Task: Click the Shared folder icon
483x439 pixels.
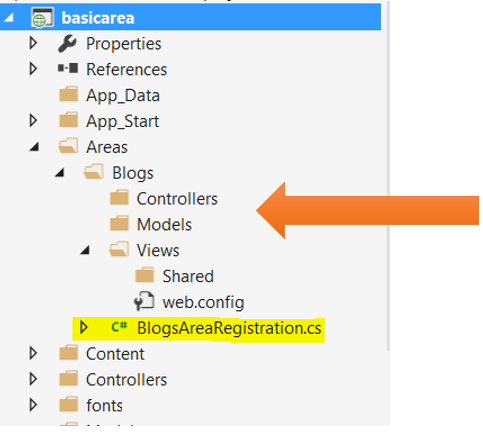Action: point(145,275)
